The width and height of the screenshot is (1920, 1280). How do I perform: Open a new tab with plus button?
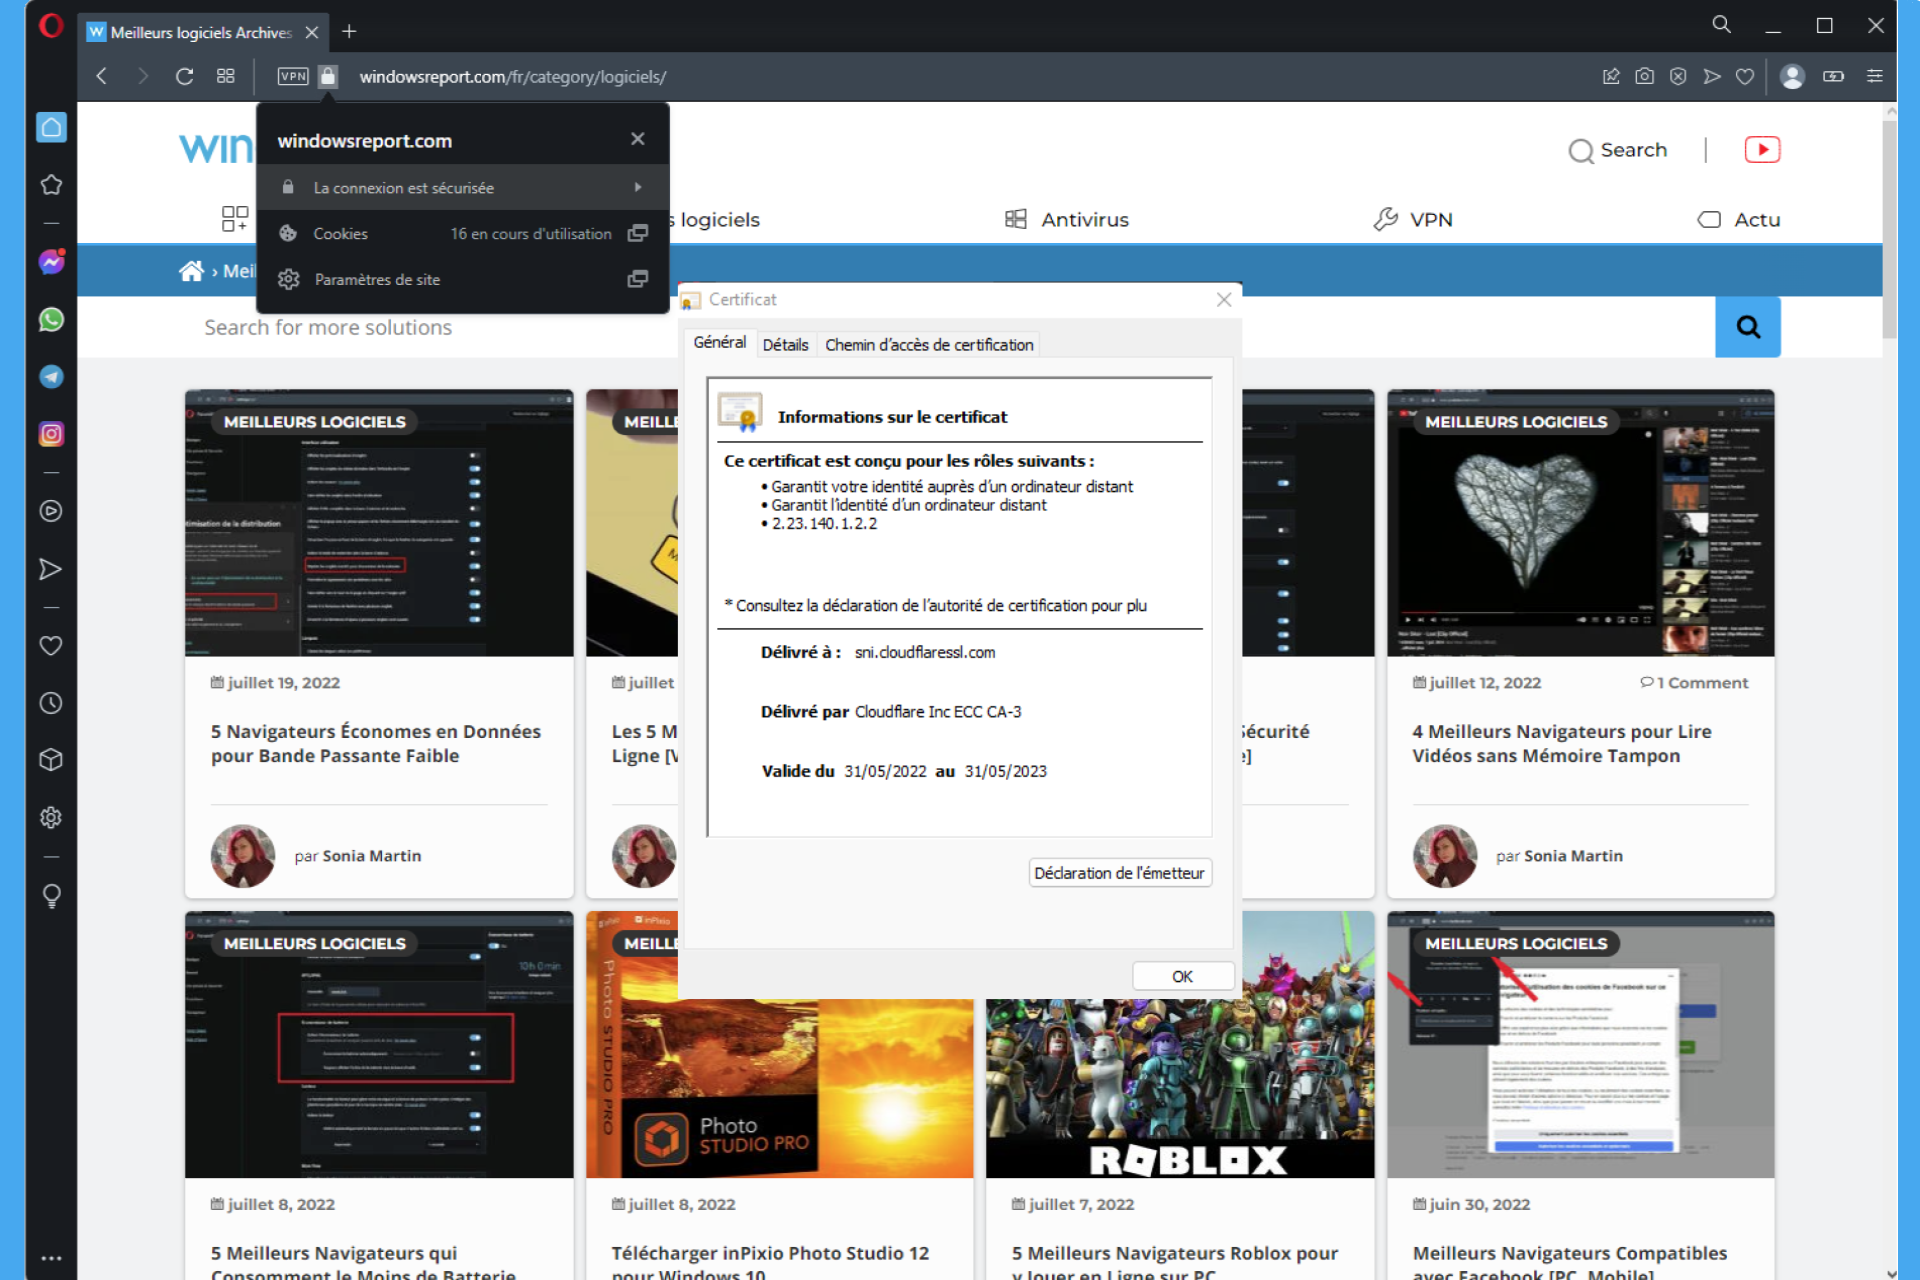tap(349, 32)
